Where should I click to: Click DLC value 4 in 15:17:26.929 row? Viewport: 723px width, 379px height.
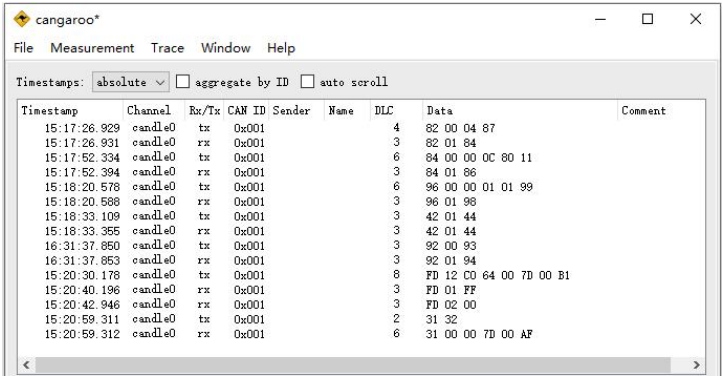(x=396, y=128)
